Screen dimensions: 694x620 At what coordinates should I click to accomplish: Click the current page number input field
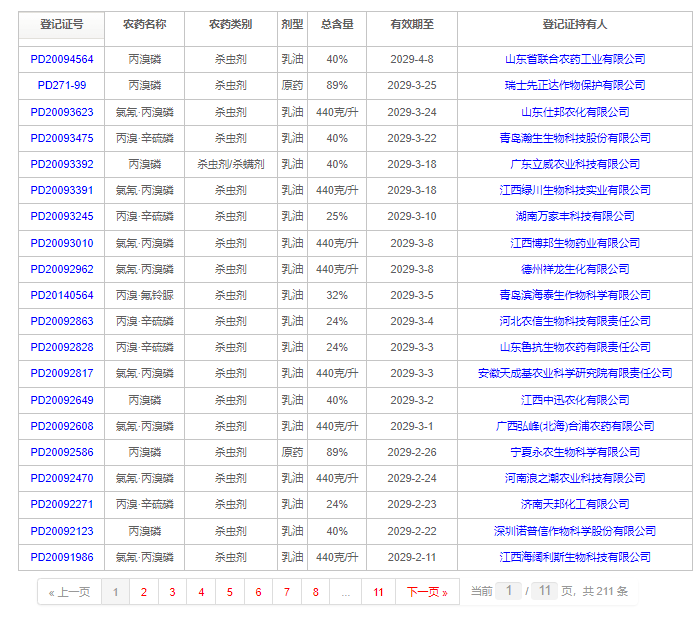pyautogui.click(x=509, y=591)
